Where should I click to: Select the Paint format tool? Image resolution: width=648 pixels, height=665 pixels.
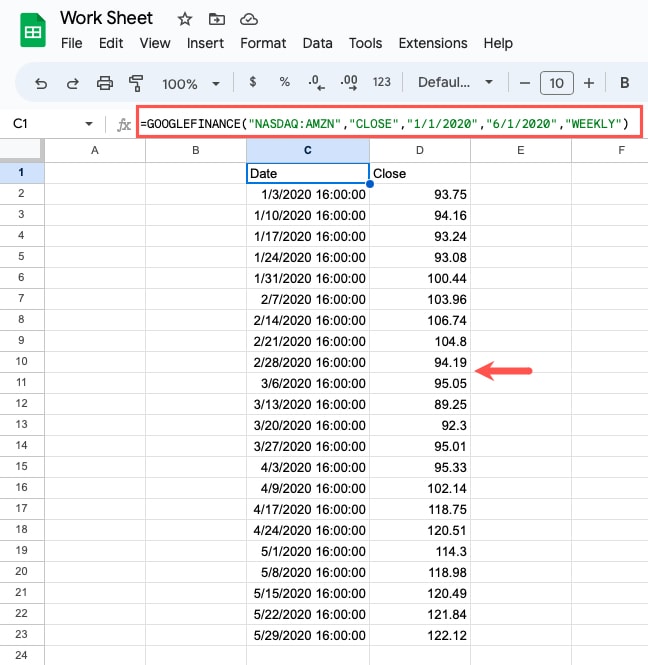(x=136, y=83)
